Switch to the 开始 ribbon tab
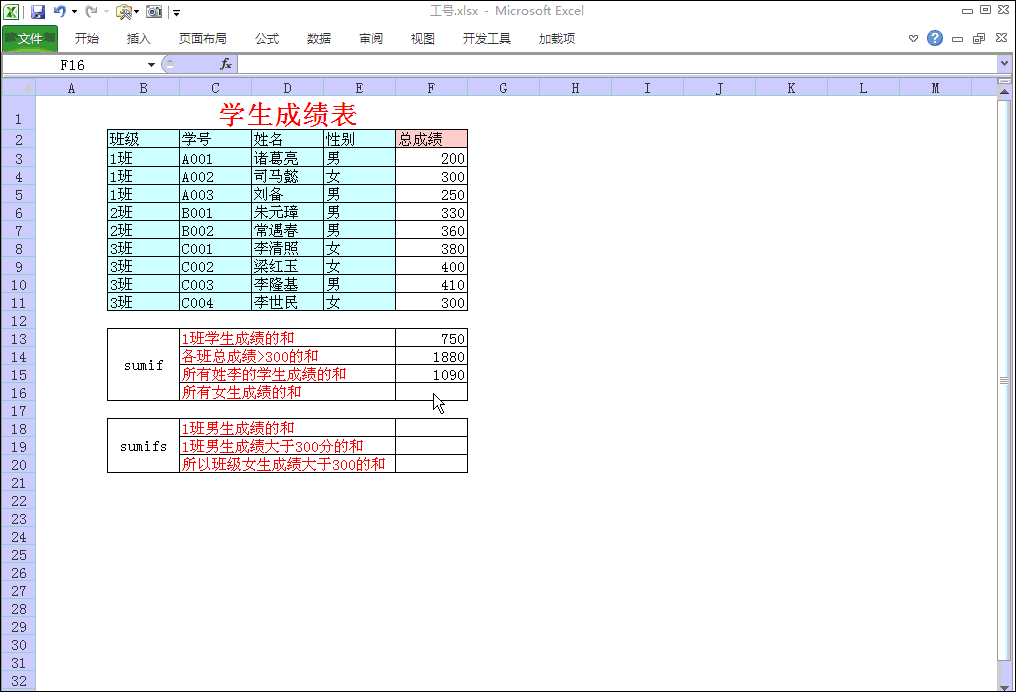Image resolution: width=1016 pixels, height=692 pixels. [x=86, y=38]
